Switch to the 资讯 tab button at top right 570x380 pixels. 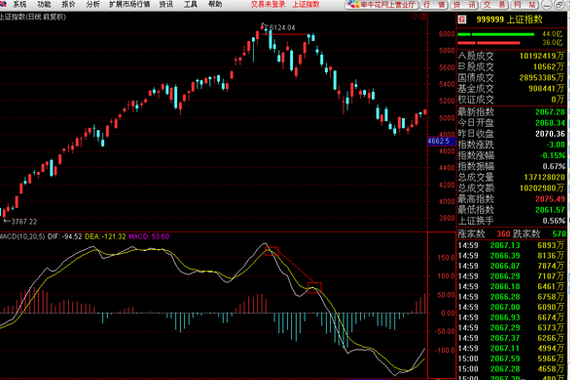(x=465, y=5)
